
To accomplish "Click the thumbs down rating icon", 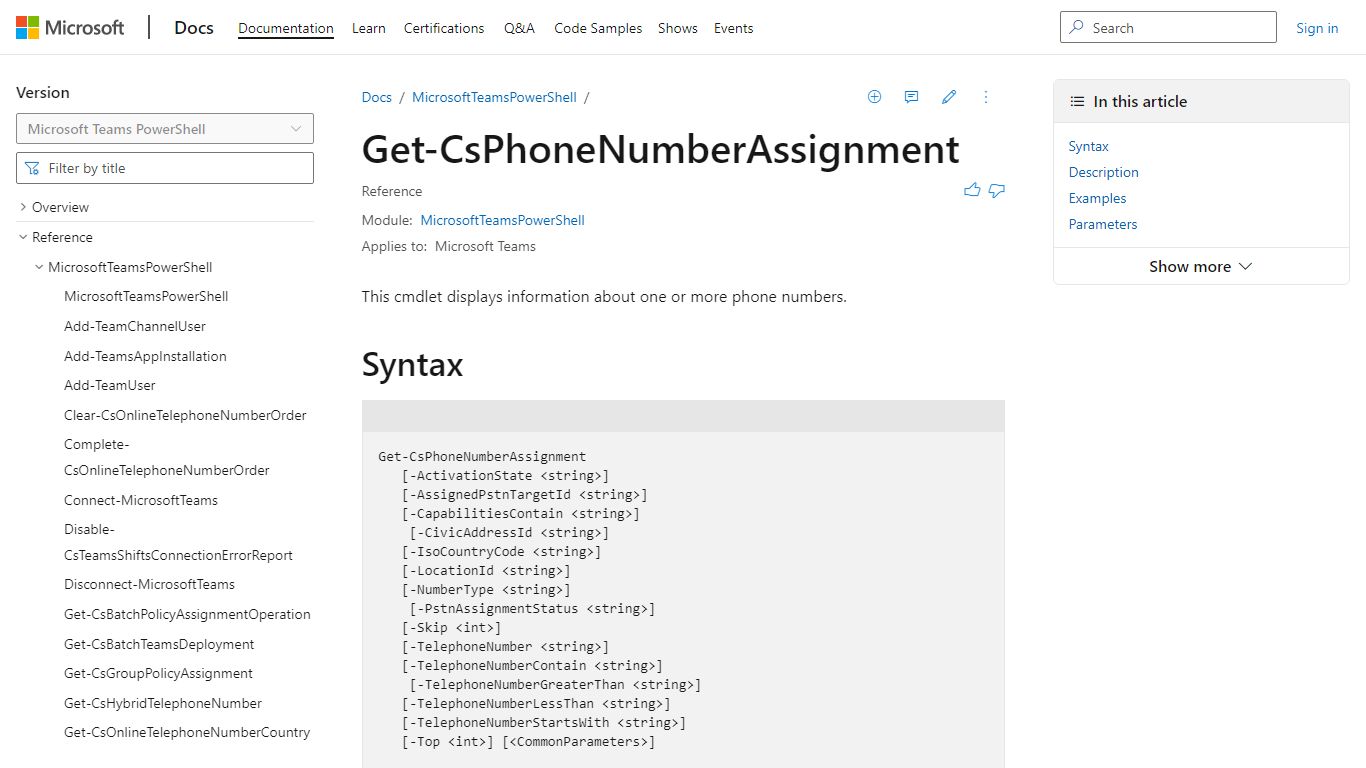I will click(997, 190).
